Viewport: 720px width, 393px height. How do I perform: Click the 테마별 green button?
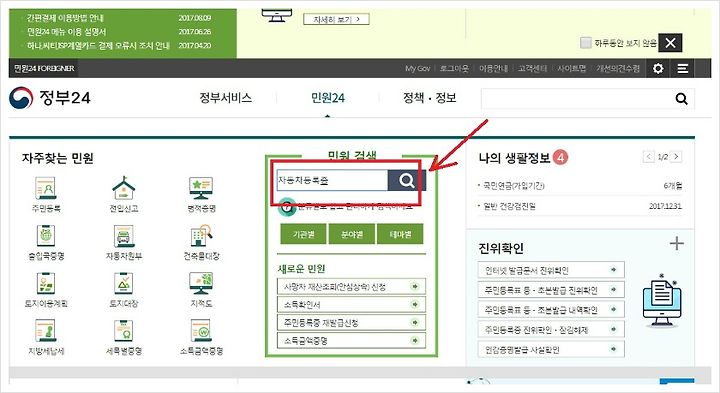(400, 234)
